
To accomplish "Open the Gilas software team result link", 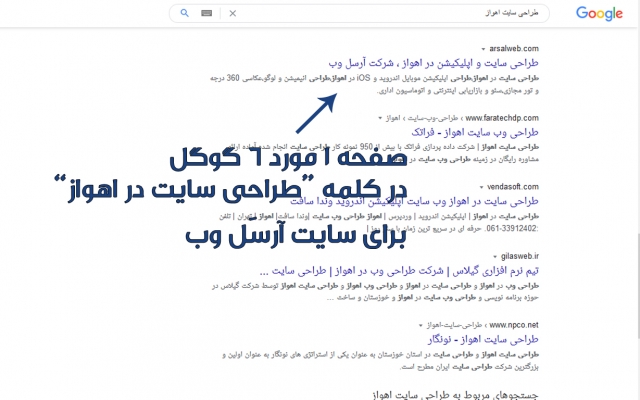I will pos(399,271).
